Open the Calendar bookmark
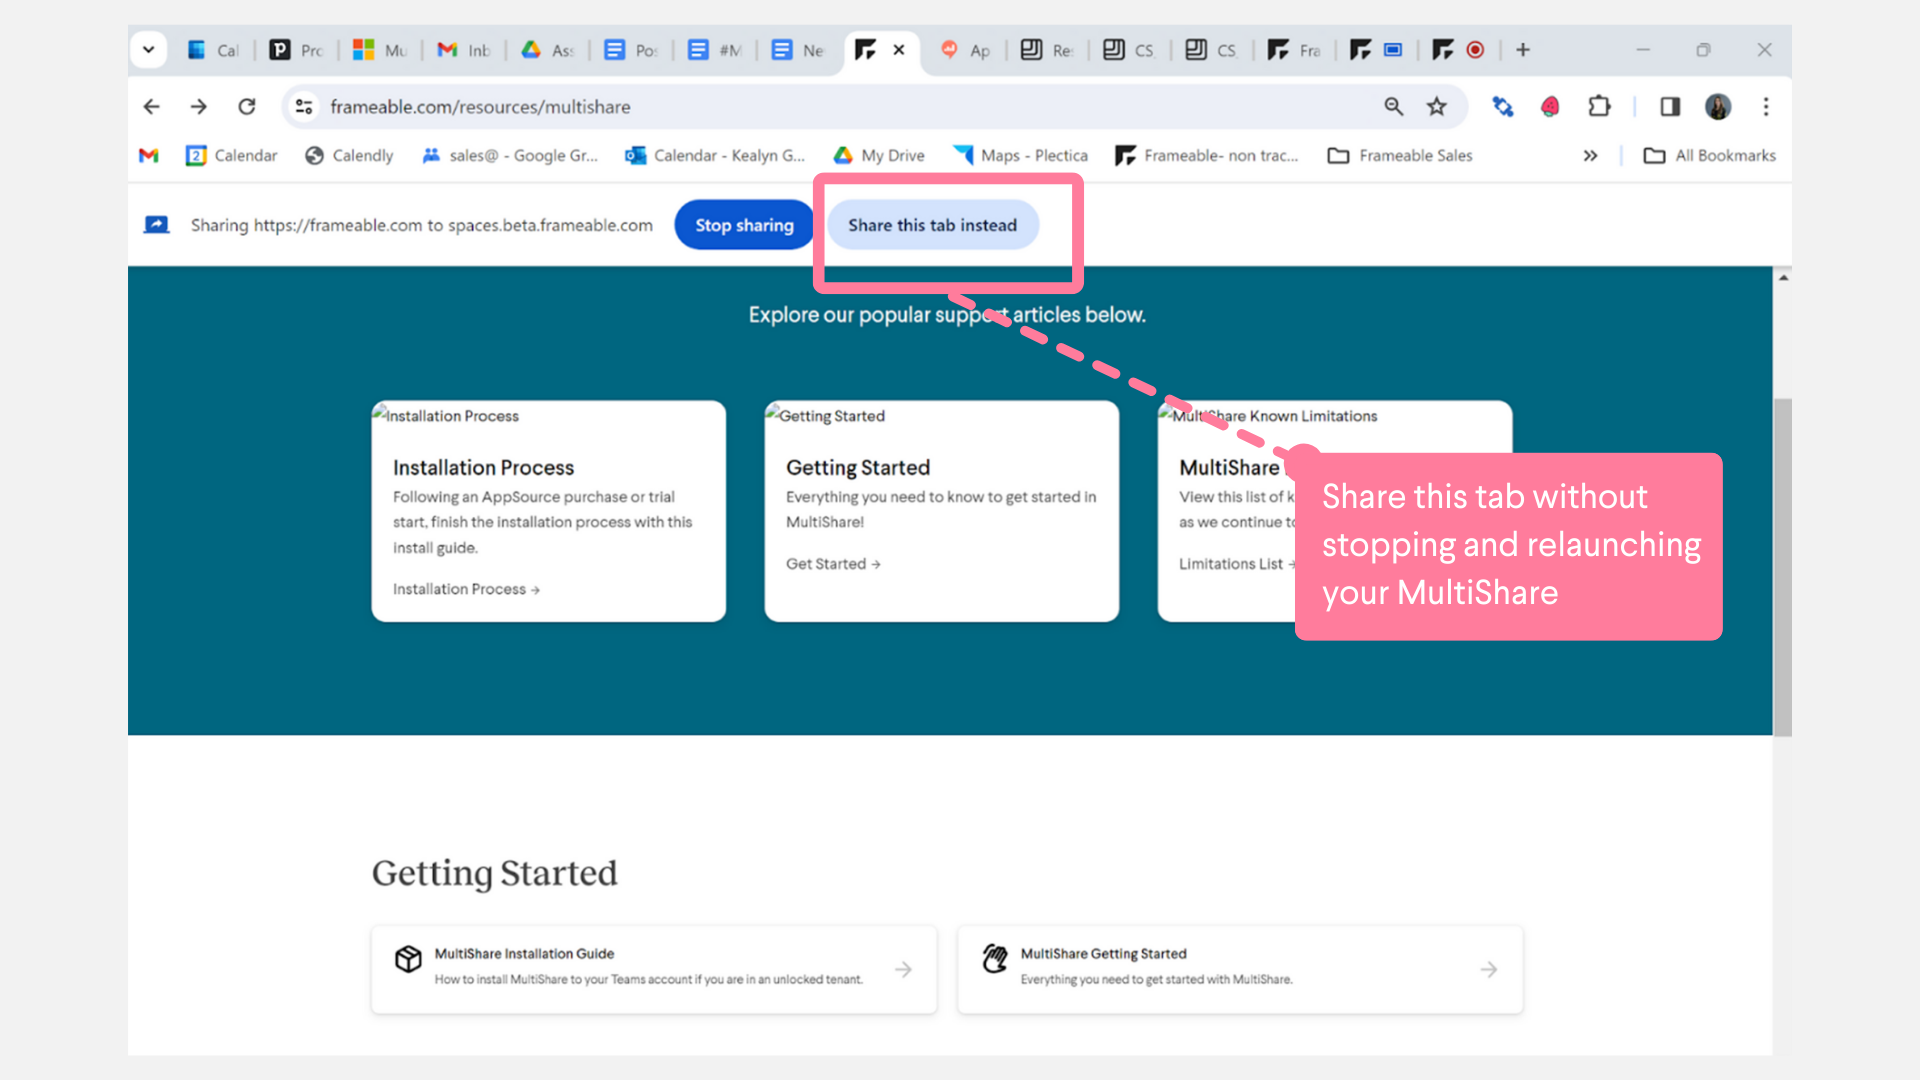The width and height of the screenshot is (1920, 1080). point(232,155)
